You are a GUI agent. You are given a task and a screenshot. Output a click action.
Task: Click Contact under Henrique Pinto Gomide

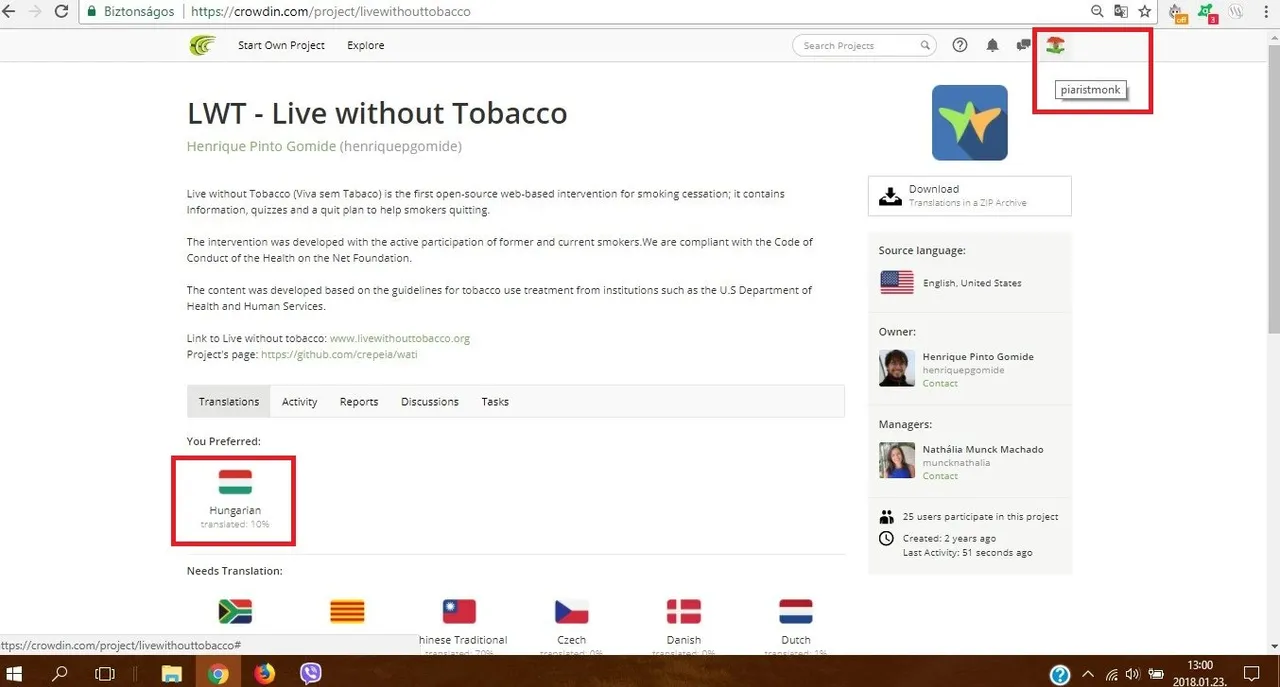940,383
